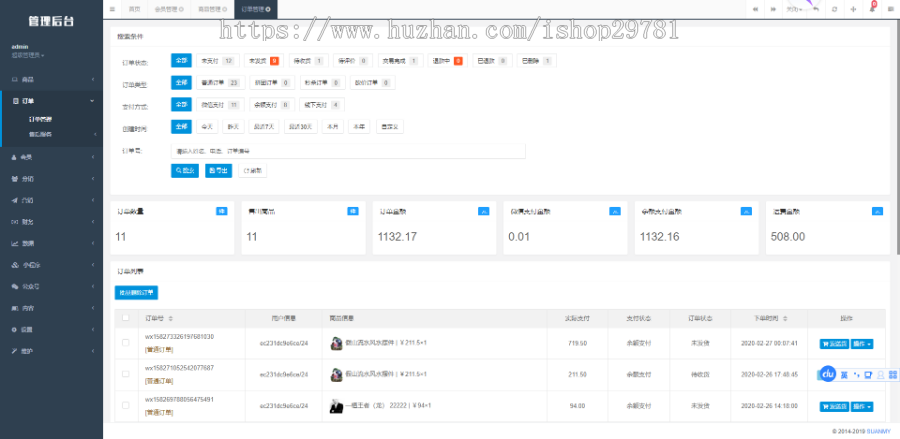Click the page vertical scrollbar
This screenshot has height=439, width=900.
[x=897, y=136]
